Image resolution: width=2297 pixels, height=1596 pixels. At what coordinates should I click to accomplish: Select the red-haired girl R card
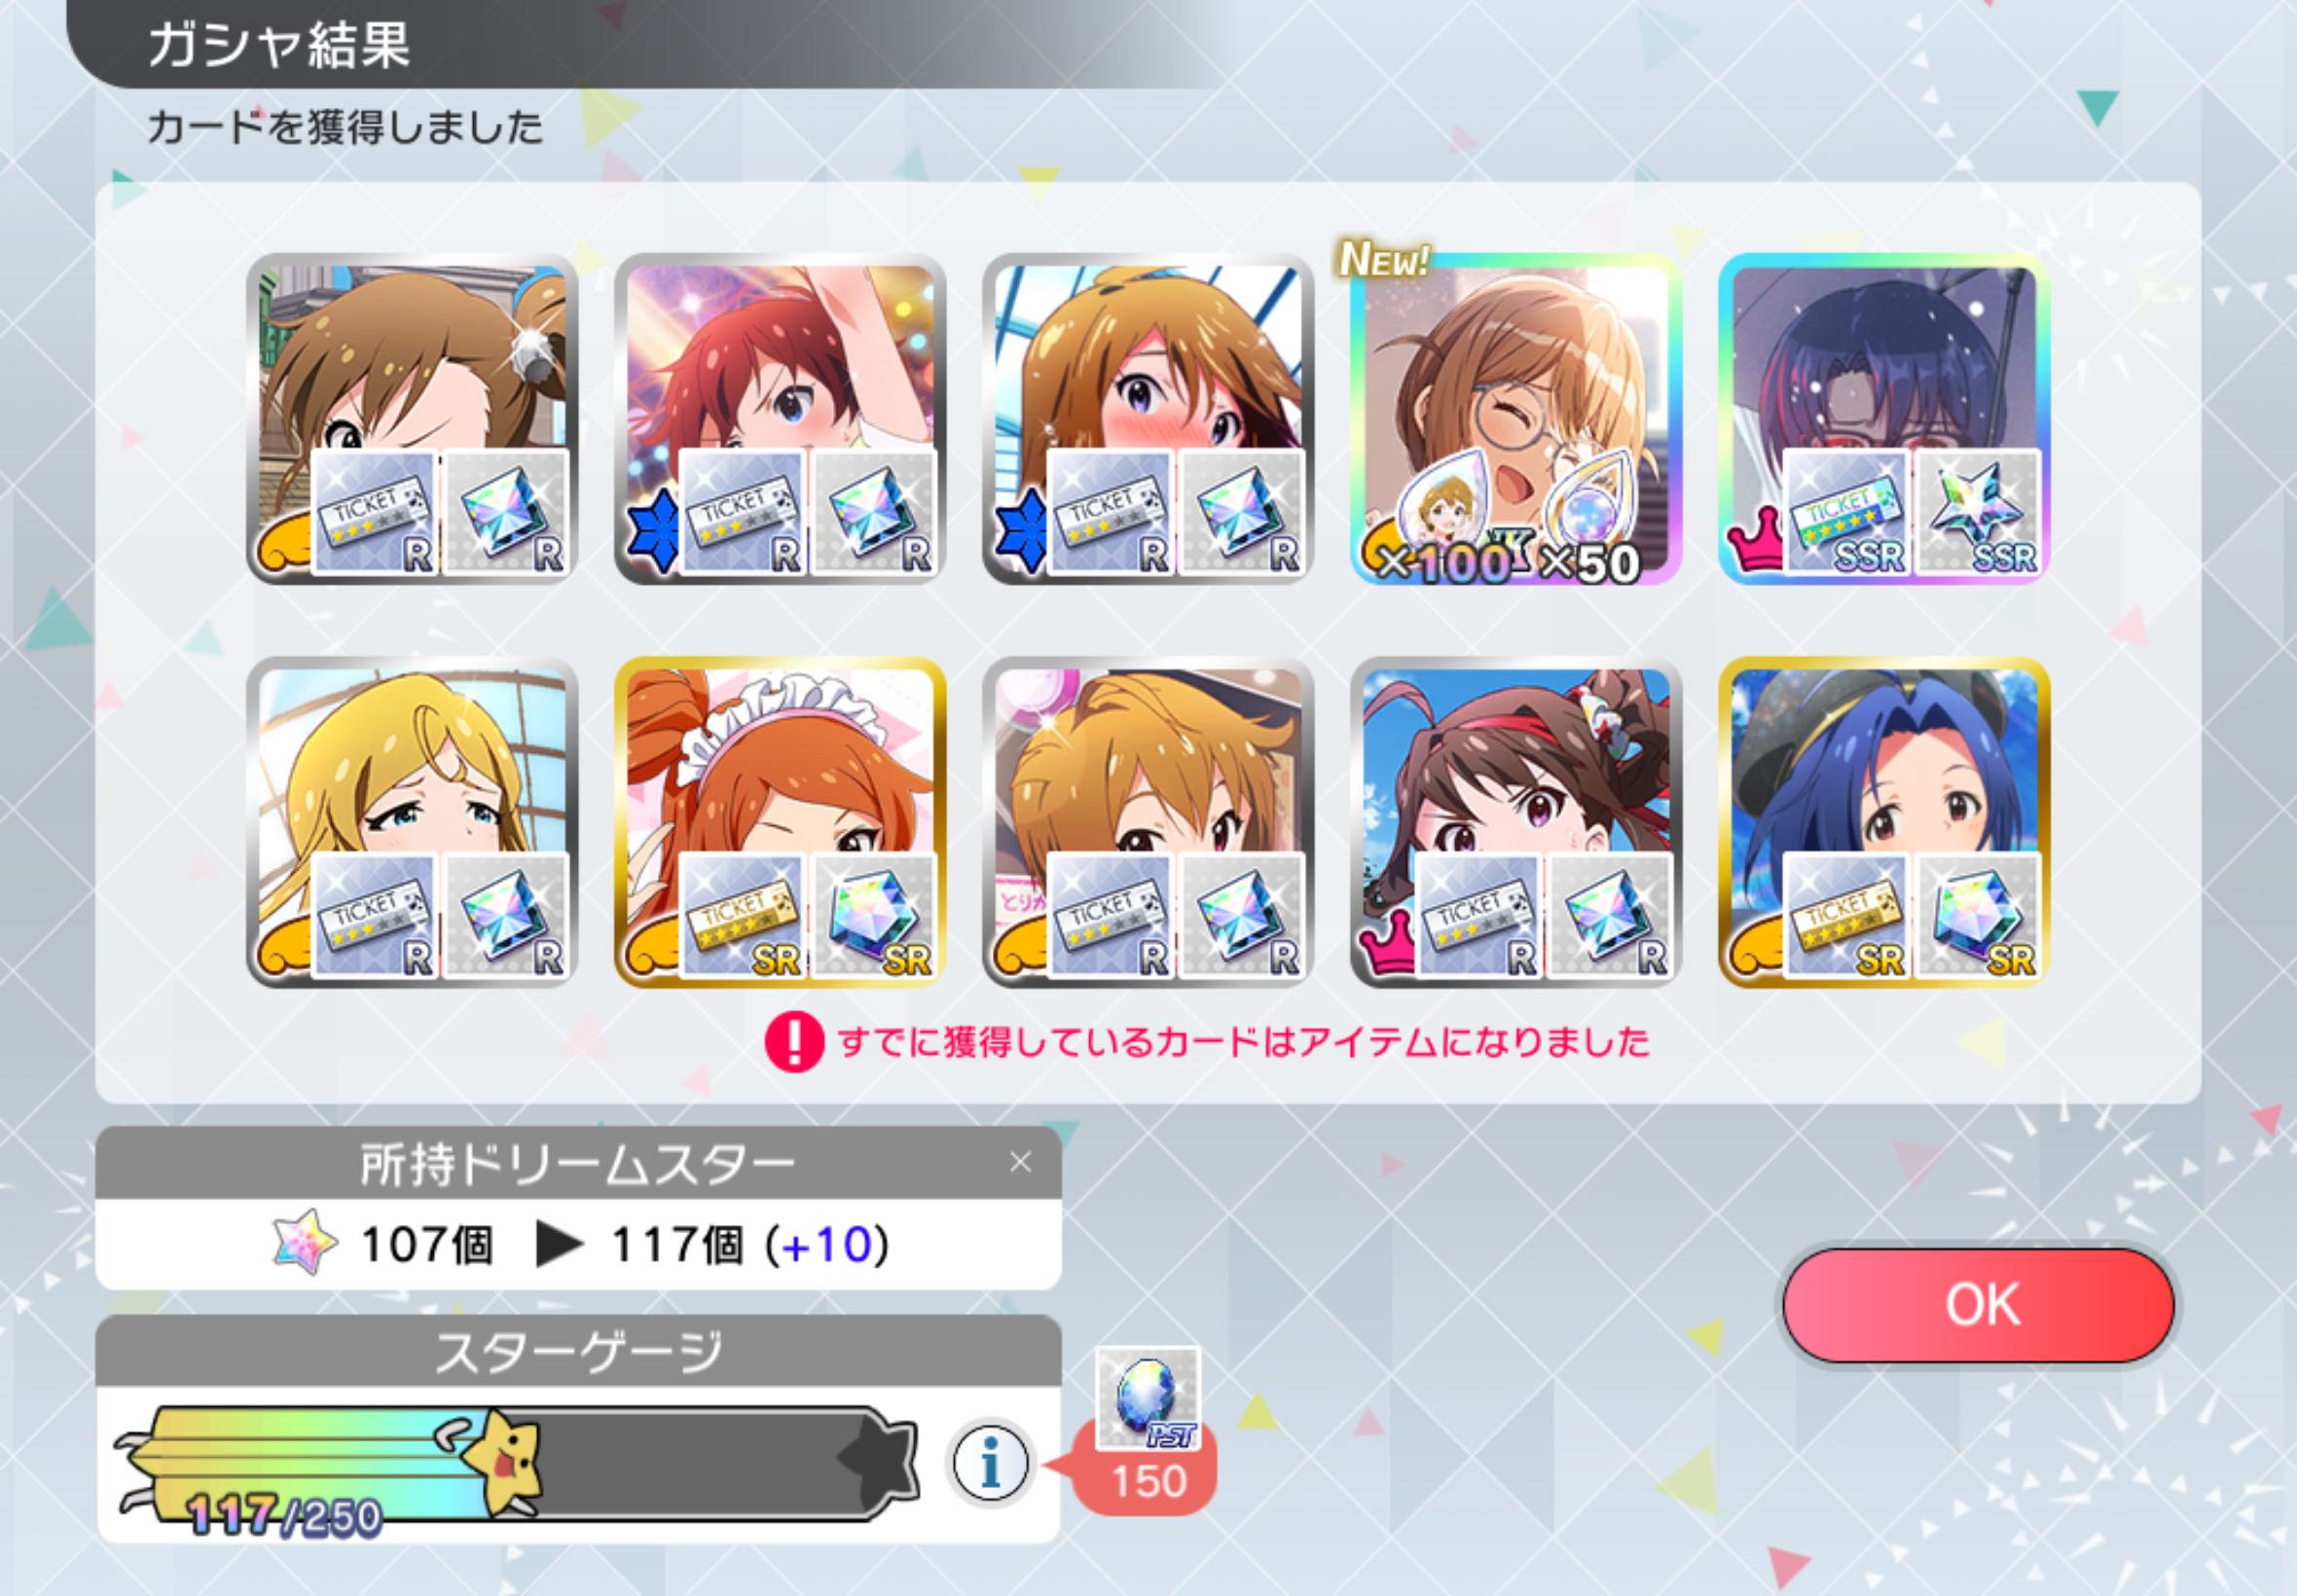tap(780, 418)
